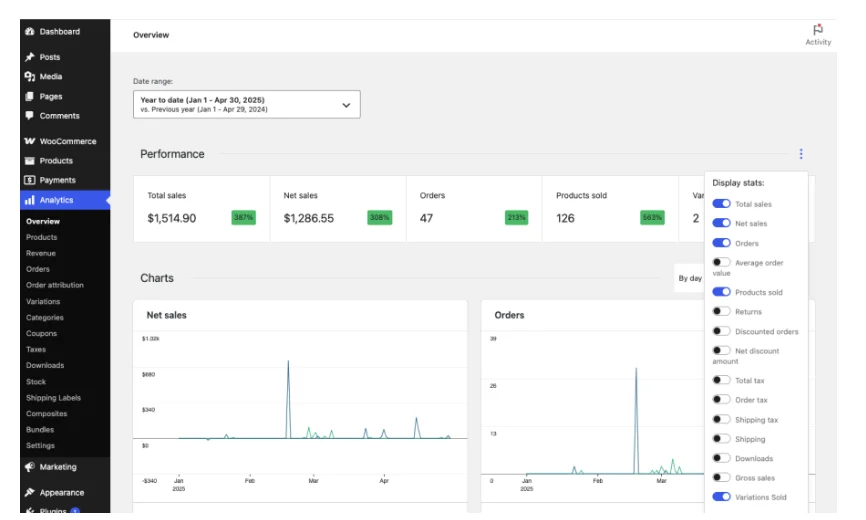Screen dimensions: 866x520
Task: Select Order attribution in Analytics submenu
Action: [54, 285]
